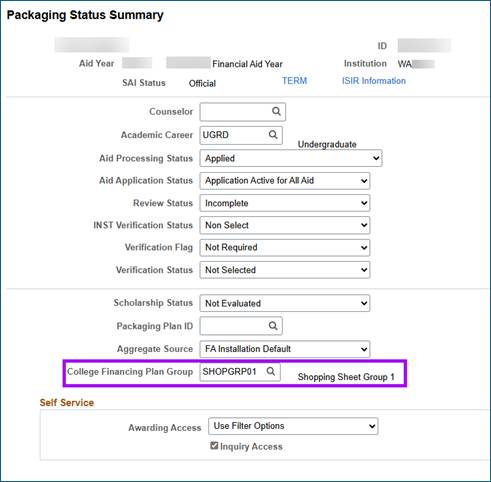Toggle the Inquiry Access checkbox
The width and height of the screenshot is (491, 482).
(214, 446)
